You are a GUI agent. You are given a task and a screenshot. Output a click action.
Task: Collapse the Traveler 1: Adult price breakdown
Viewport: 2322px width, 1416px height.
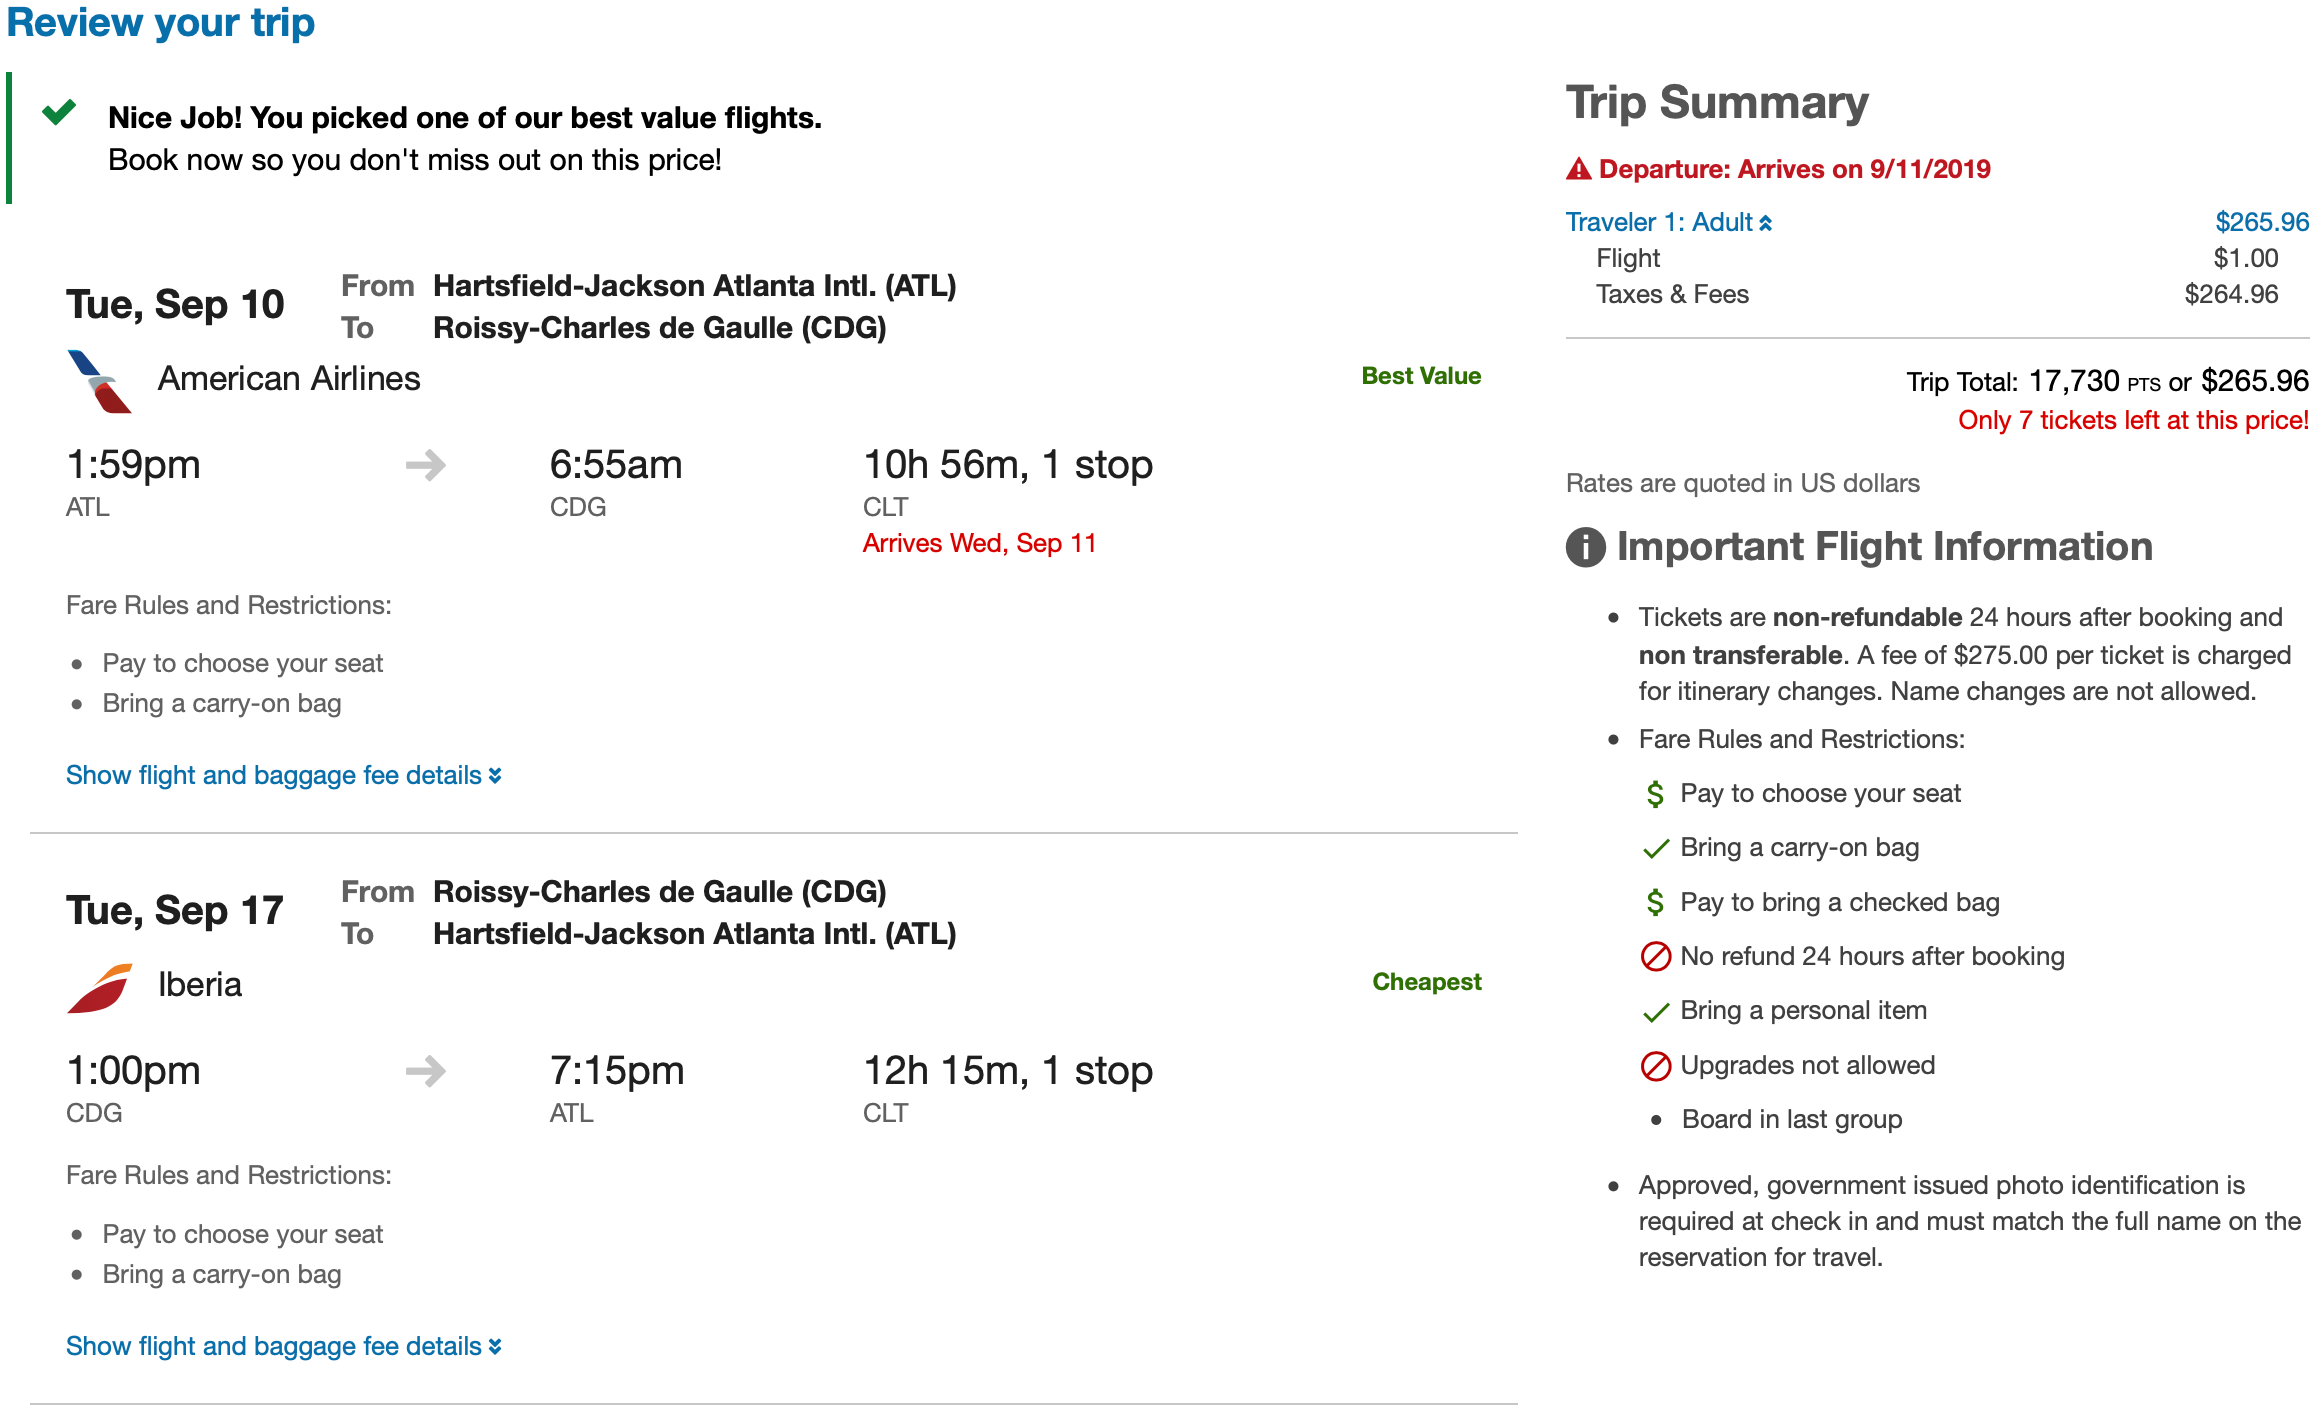tap(1668, 222)
